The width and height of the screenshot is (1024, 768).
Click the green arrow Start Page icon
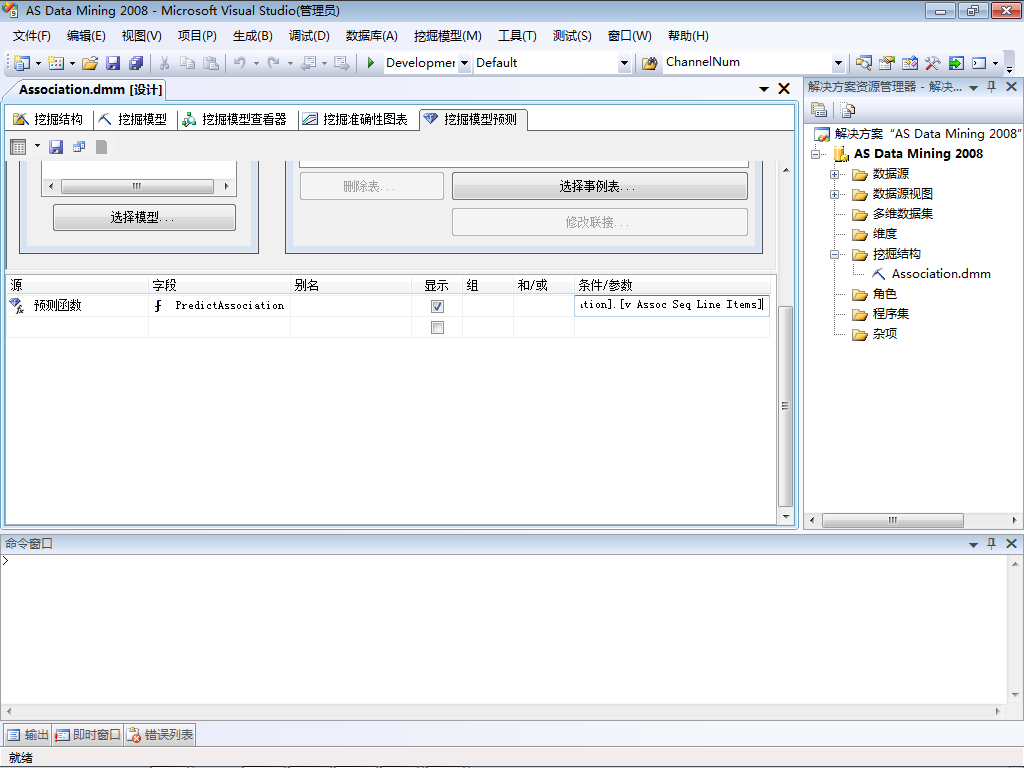[956, 63]
